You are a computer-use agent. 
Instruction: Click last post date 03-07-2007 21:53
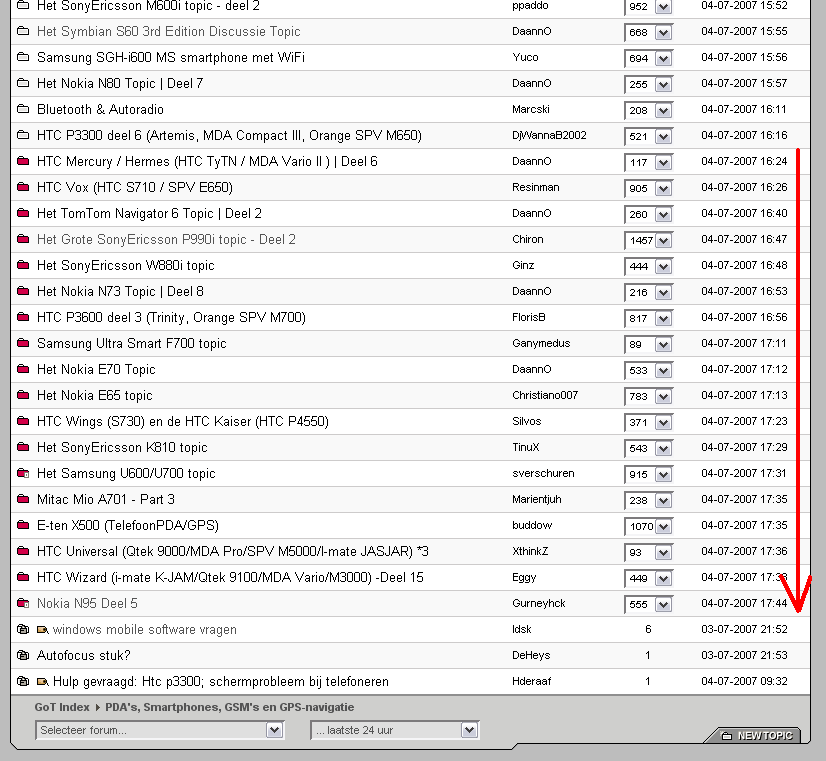744,655
